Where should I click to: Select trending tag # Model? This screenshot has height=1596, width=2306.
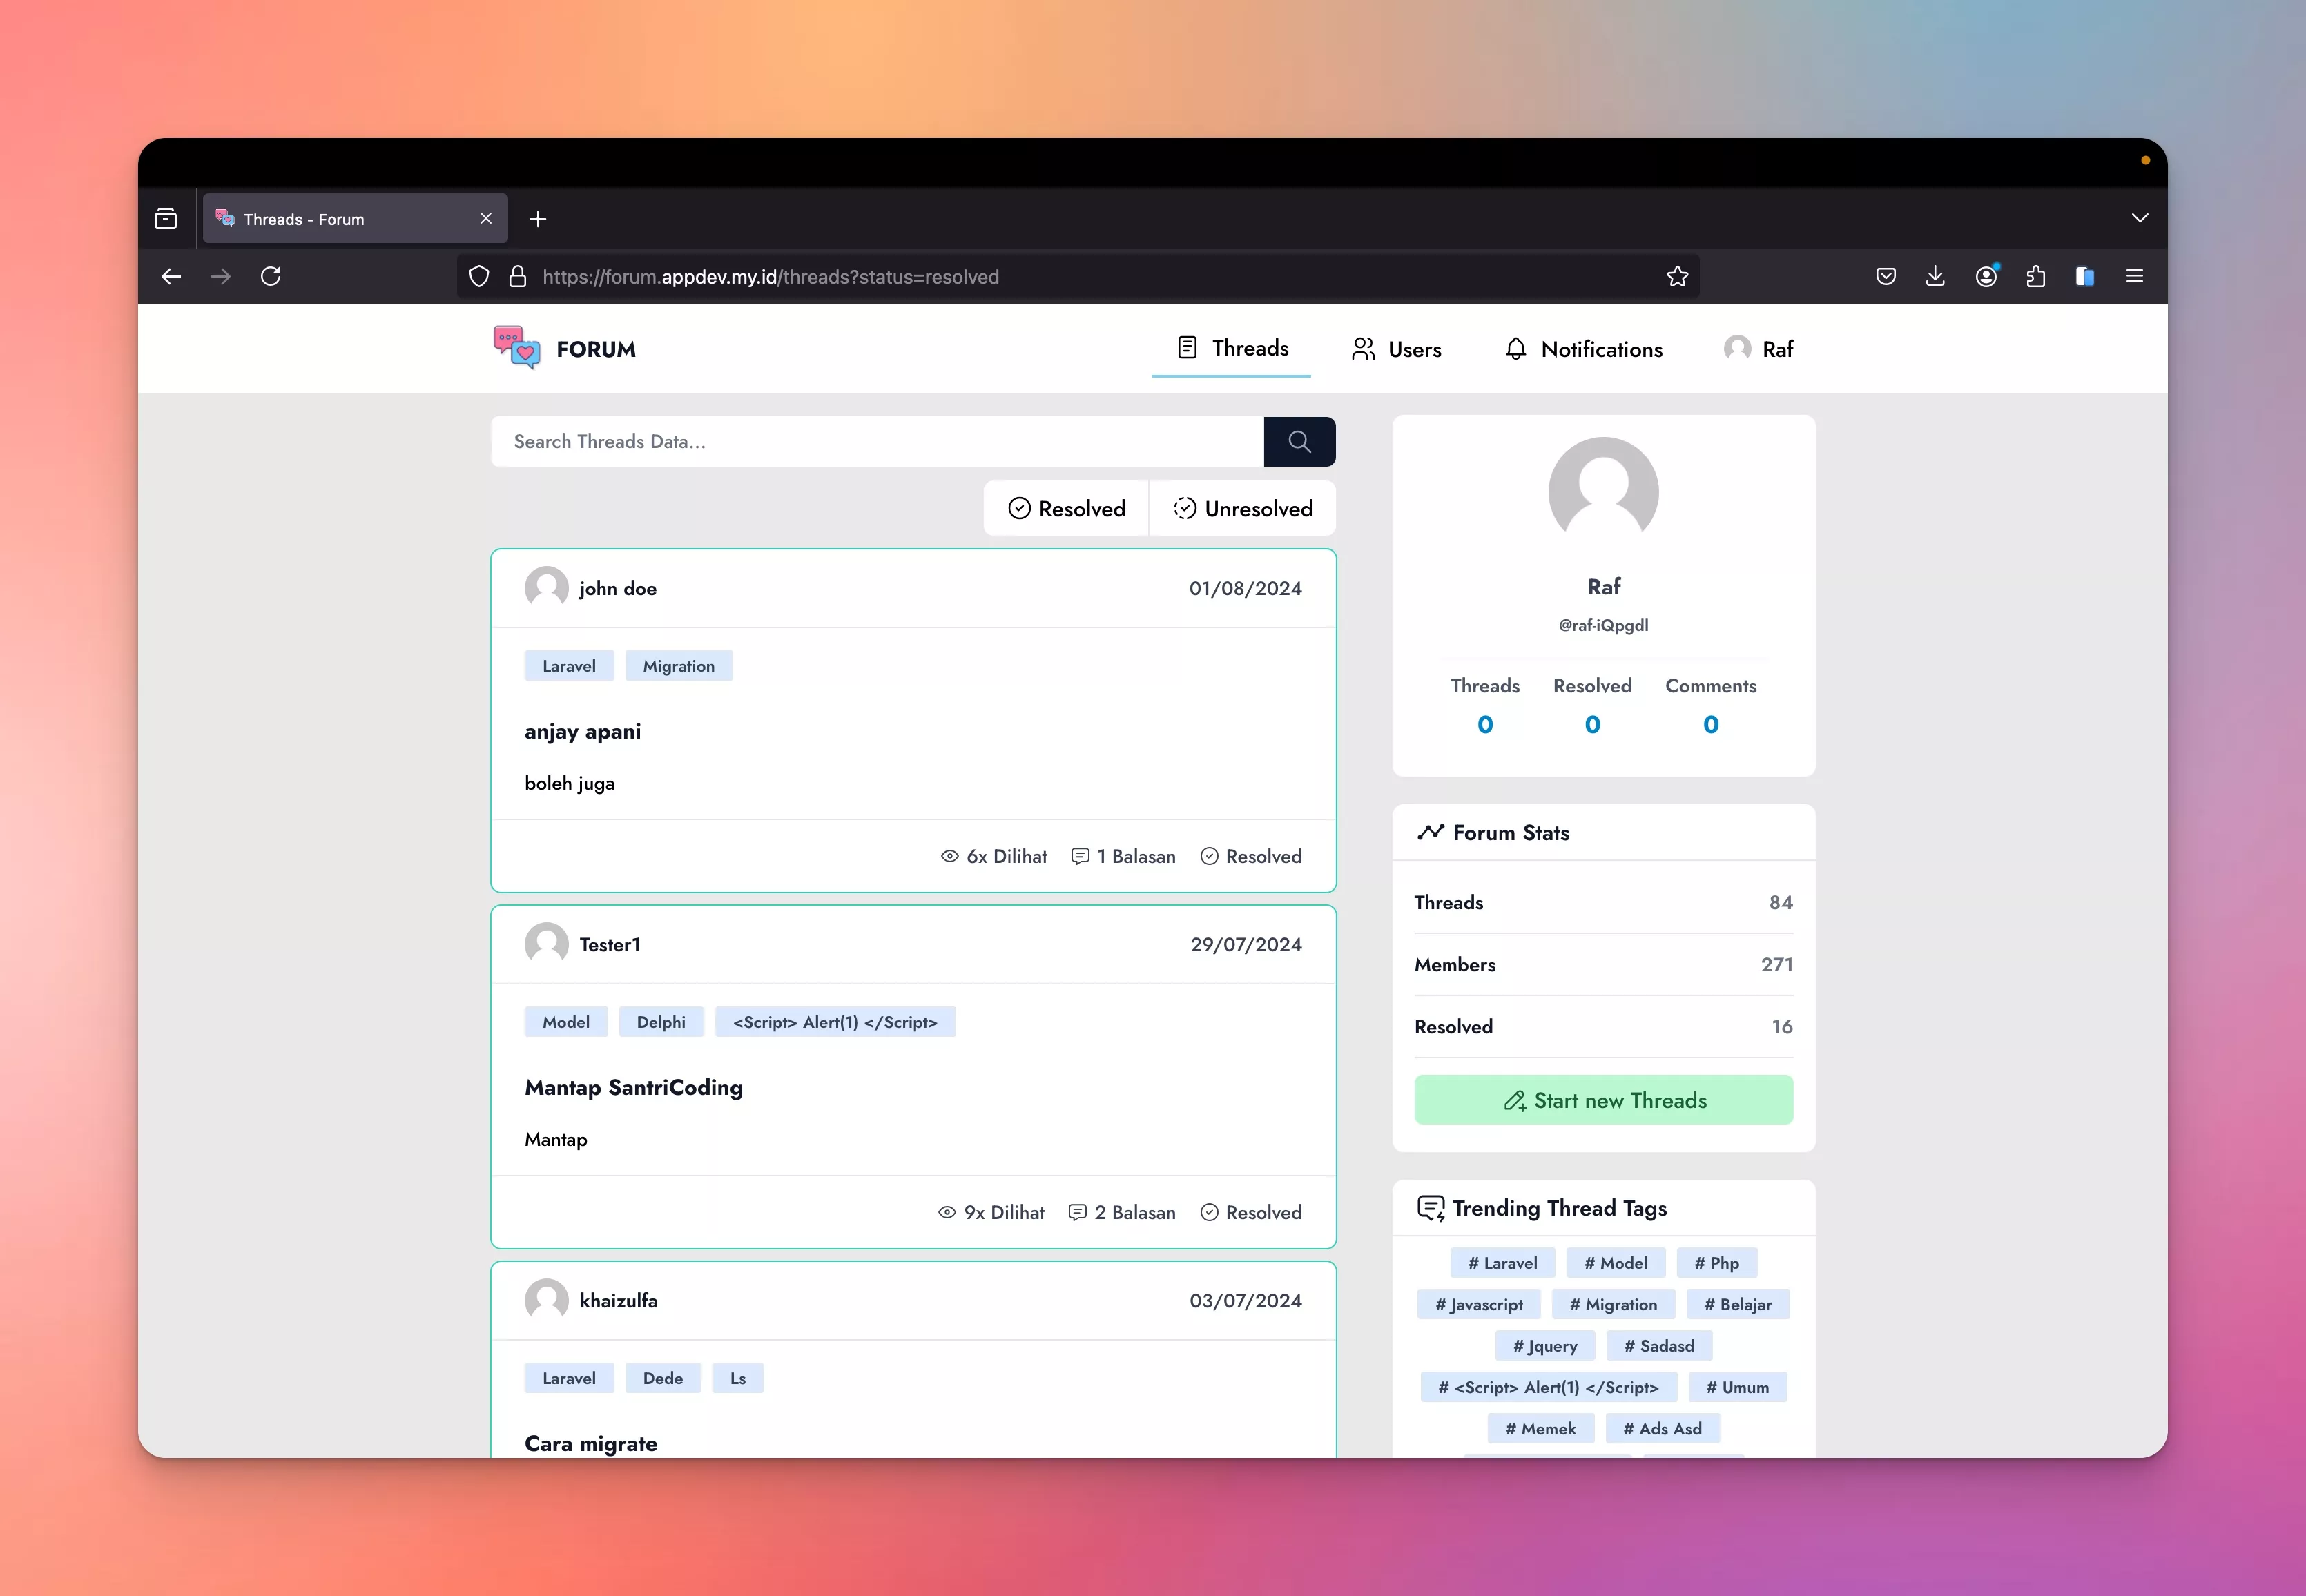(1615, 1263)
